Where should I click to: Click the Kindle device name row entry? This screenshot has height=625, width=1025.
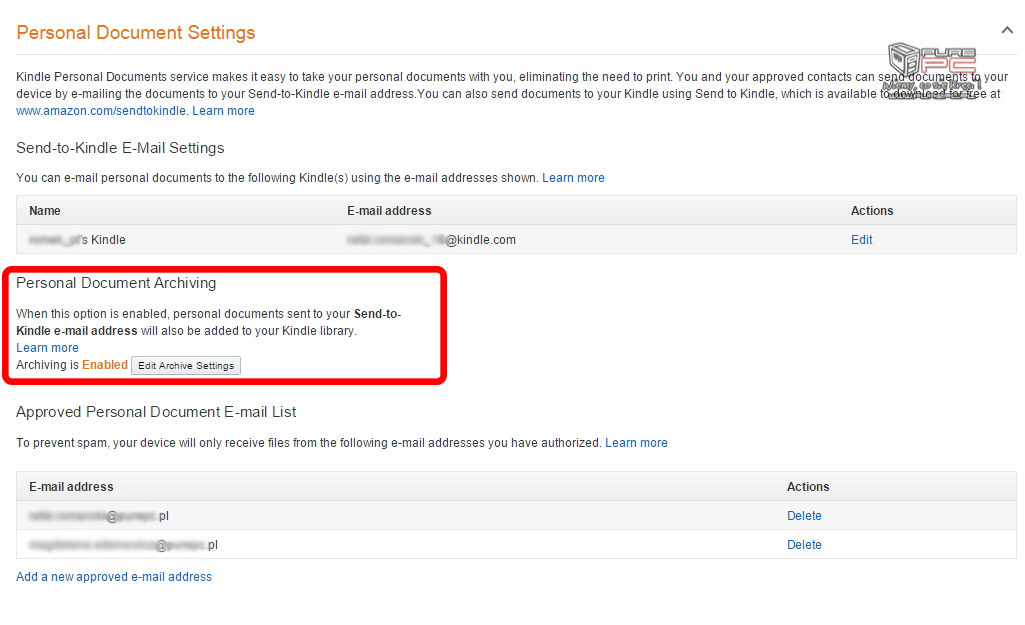(77, 240)
